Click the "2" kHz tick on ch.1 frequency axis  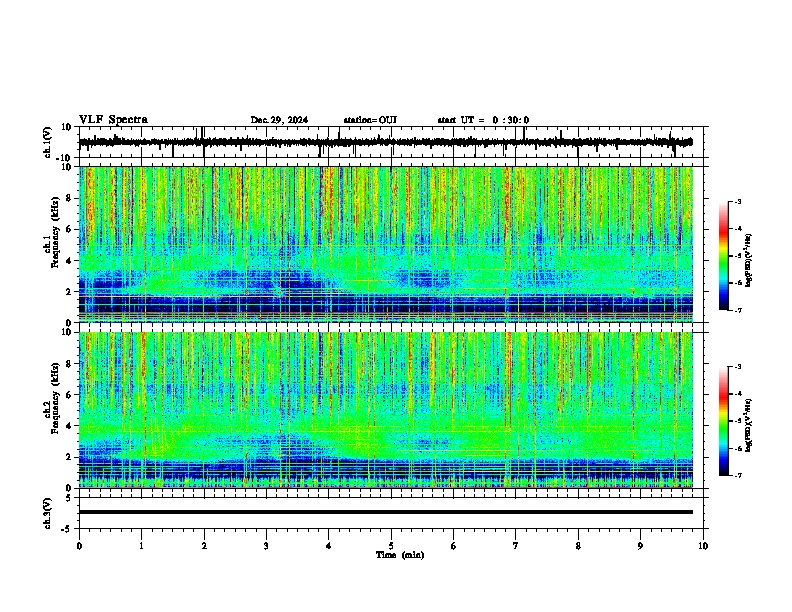(70, 292)
